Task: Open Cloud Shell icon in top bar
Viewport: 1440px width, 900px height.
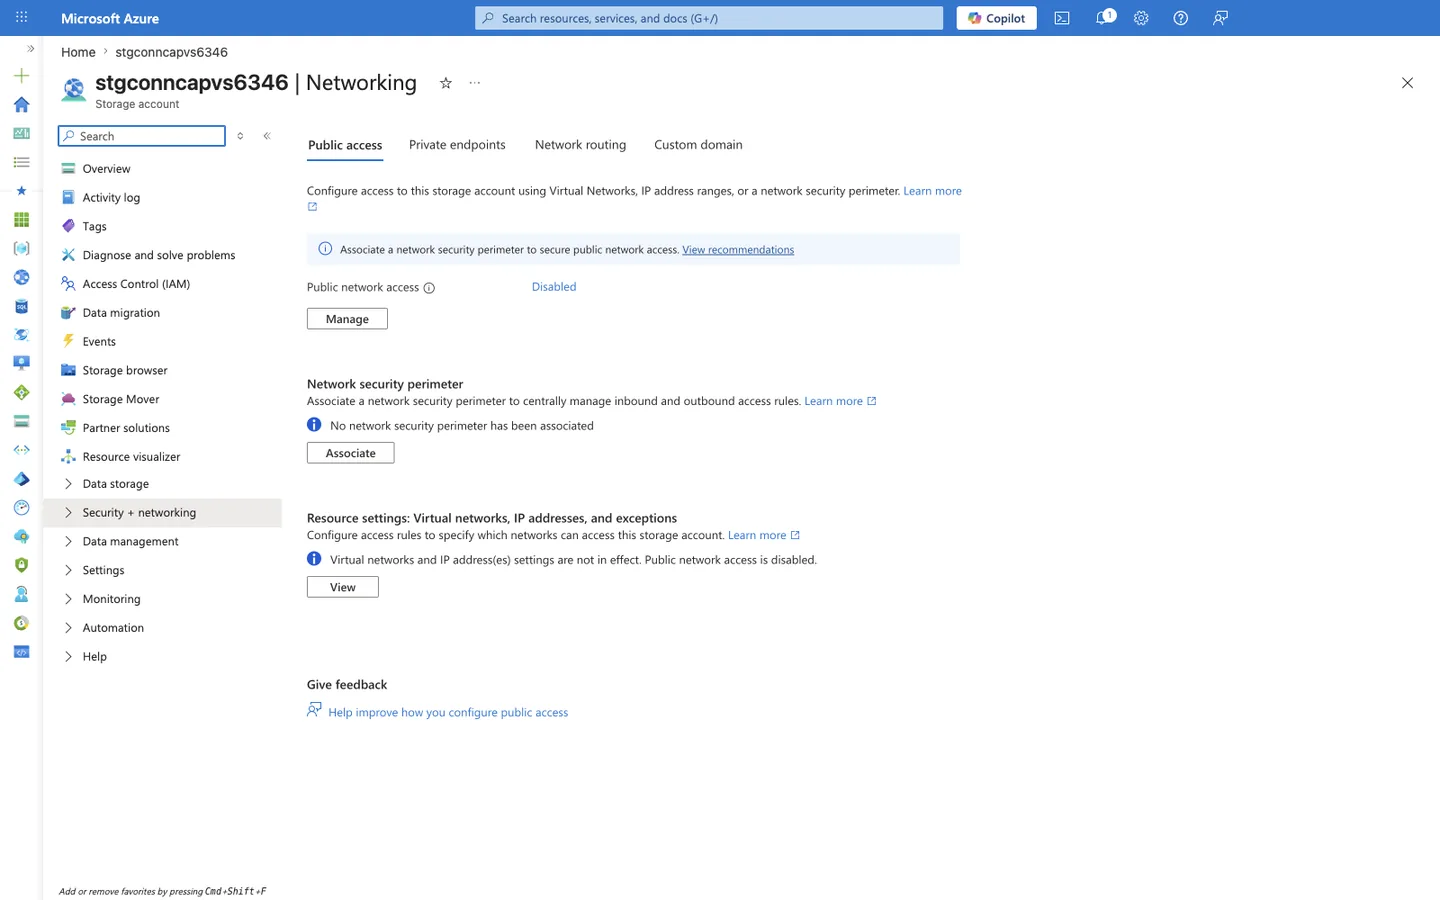Action: click(1062, 18)
